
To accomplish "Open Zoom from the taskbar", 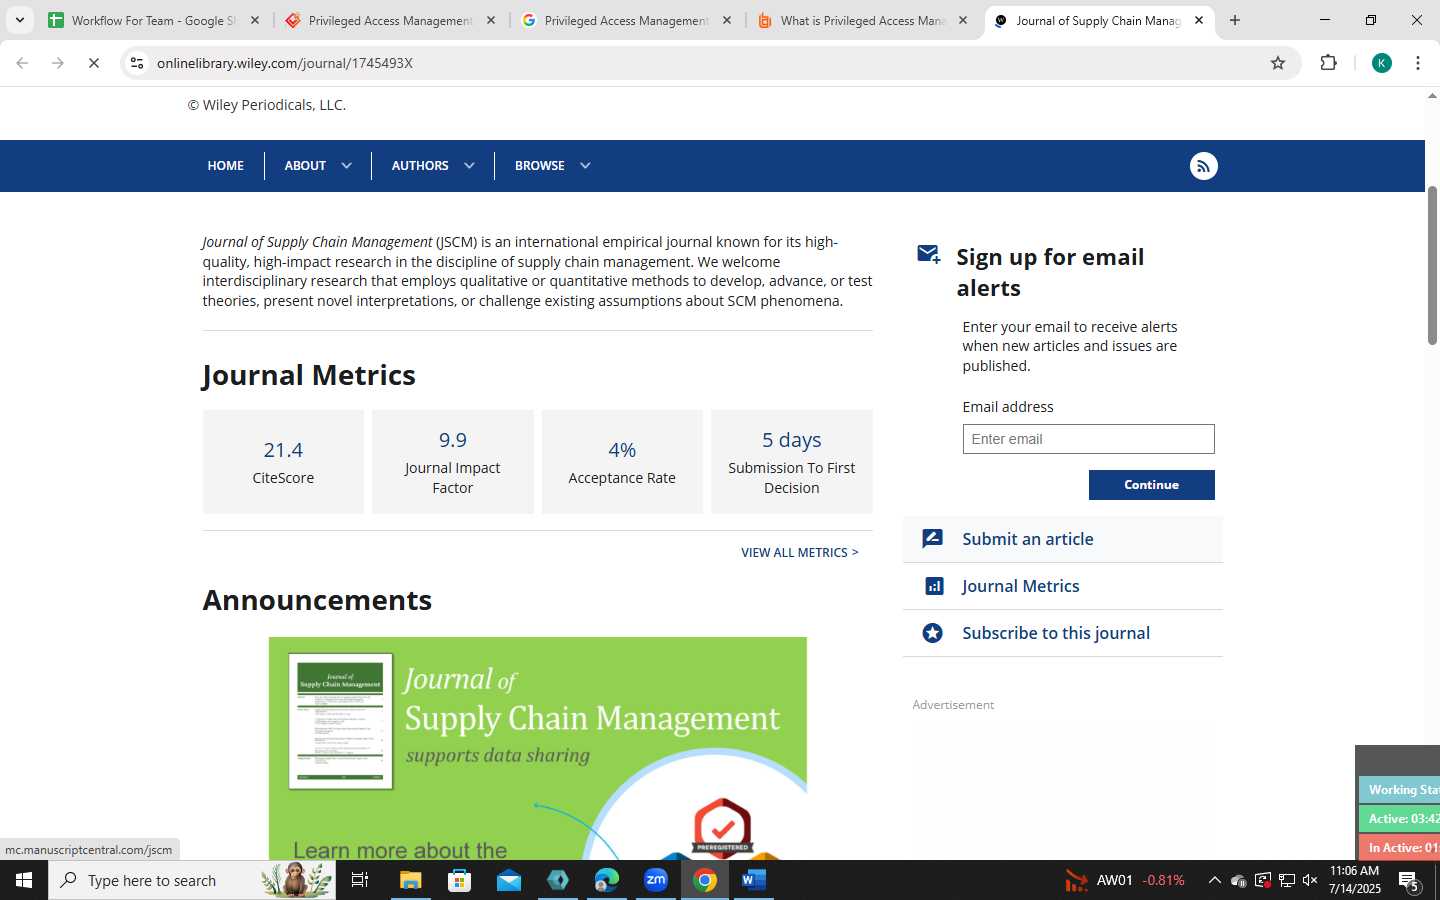I will (656, 880).
